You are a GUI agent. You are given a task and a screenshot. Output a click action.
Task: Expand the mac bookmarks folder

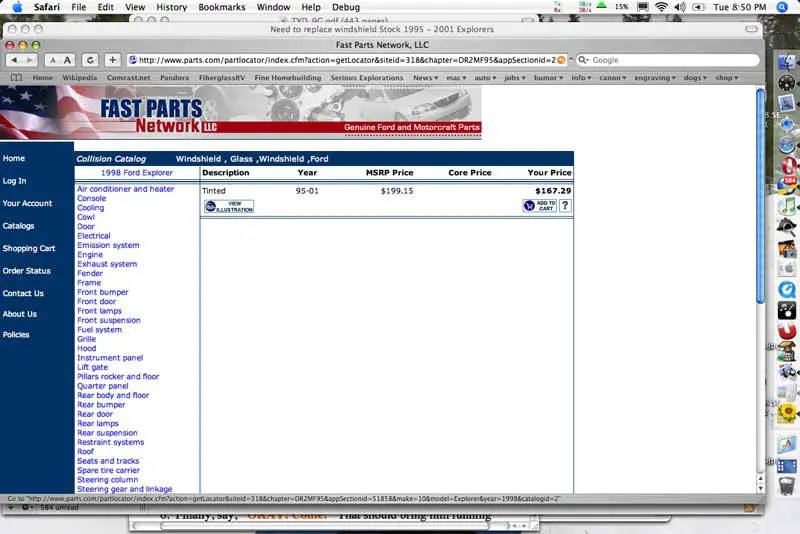point(456,78)
